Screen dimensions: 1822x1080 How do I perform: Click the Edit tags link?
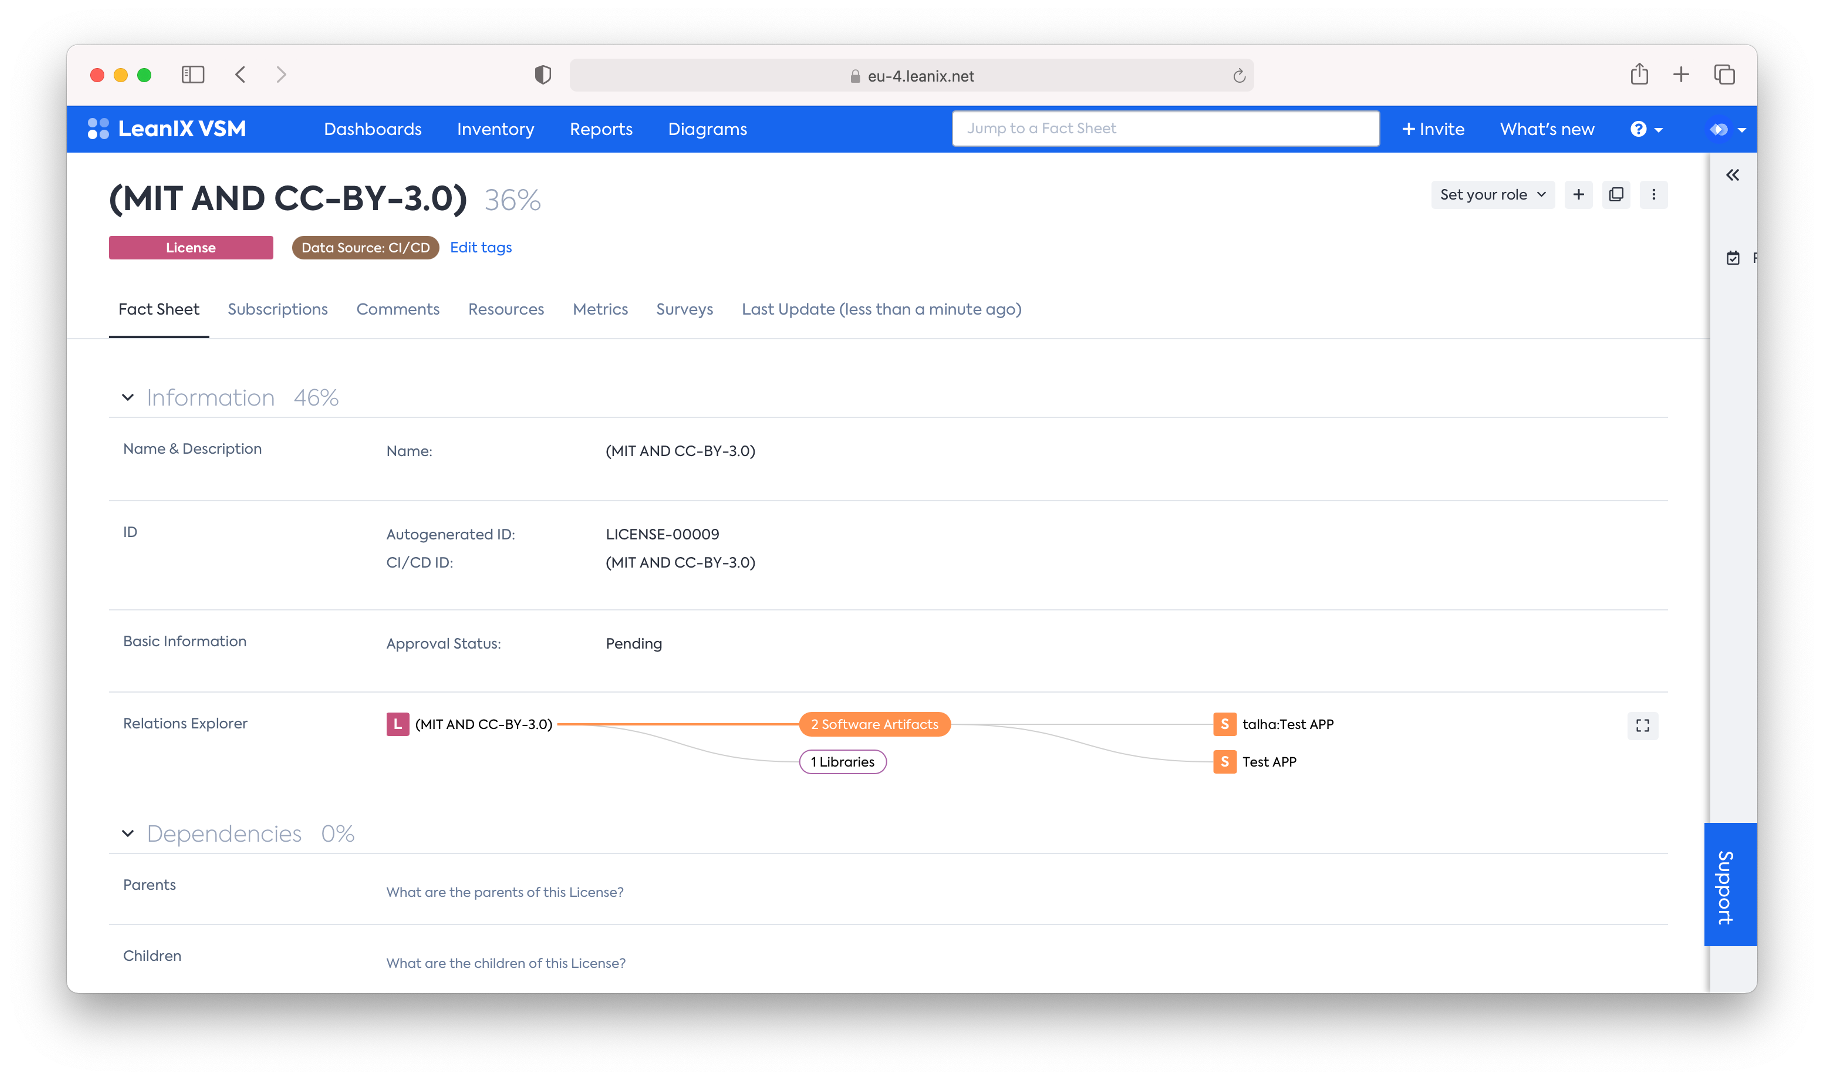point(481,248)
